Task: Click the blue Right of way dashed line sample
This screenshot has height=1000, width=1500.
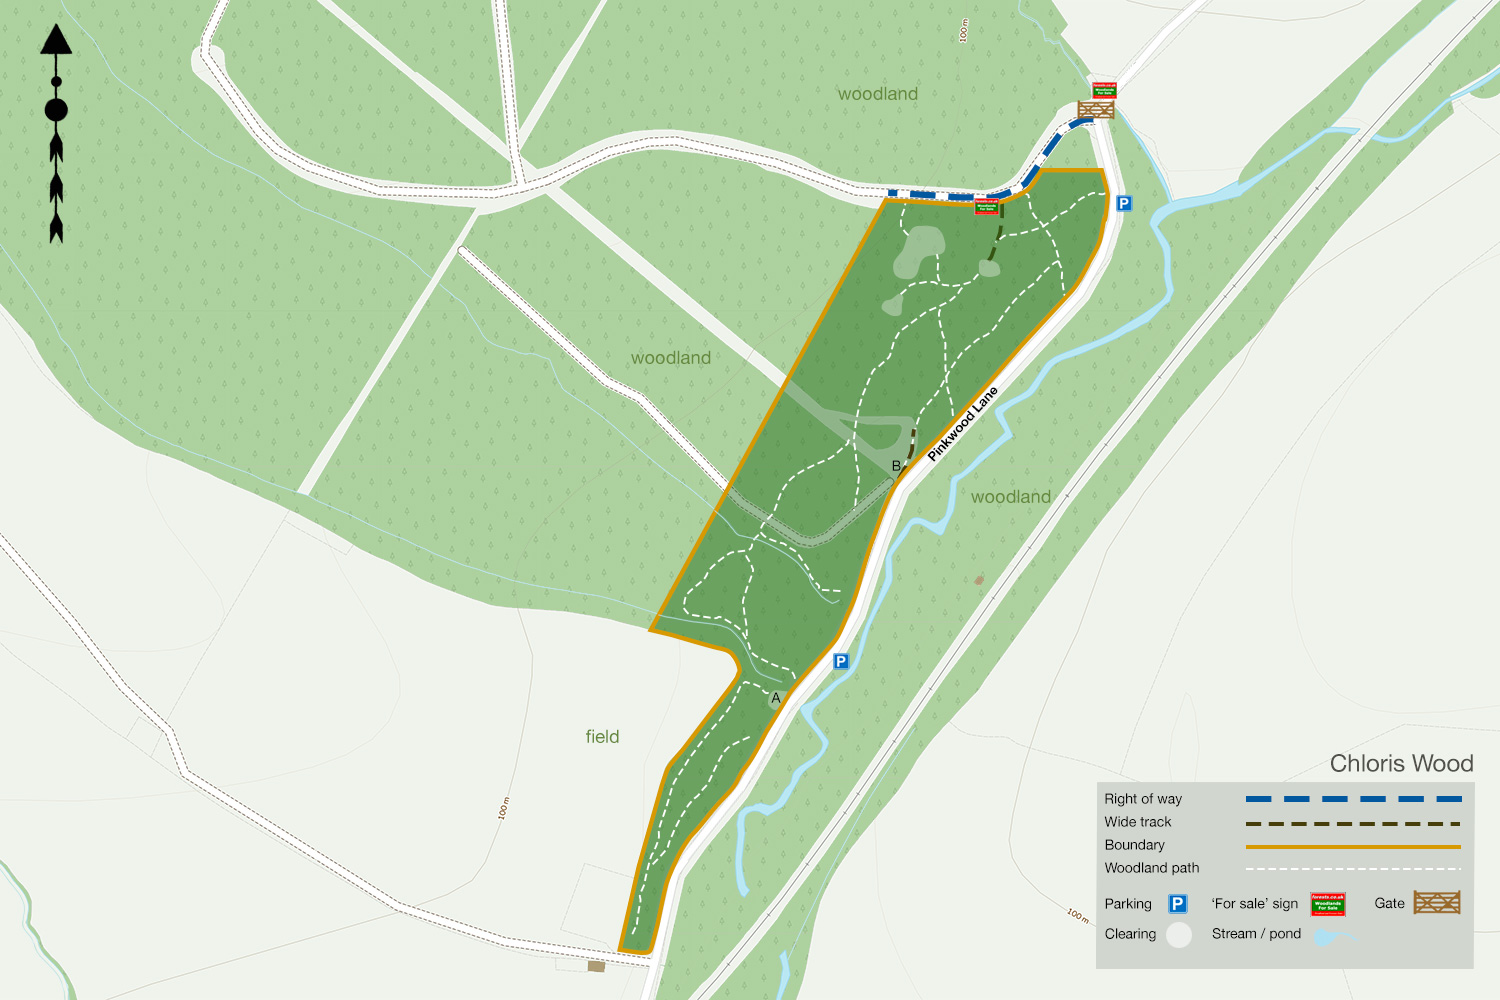Action: [1354, 799]
